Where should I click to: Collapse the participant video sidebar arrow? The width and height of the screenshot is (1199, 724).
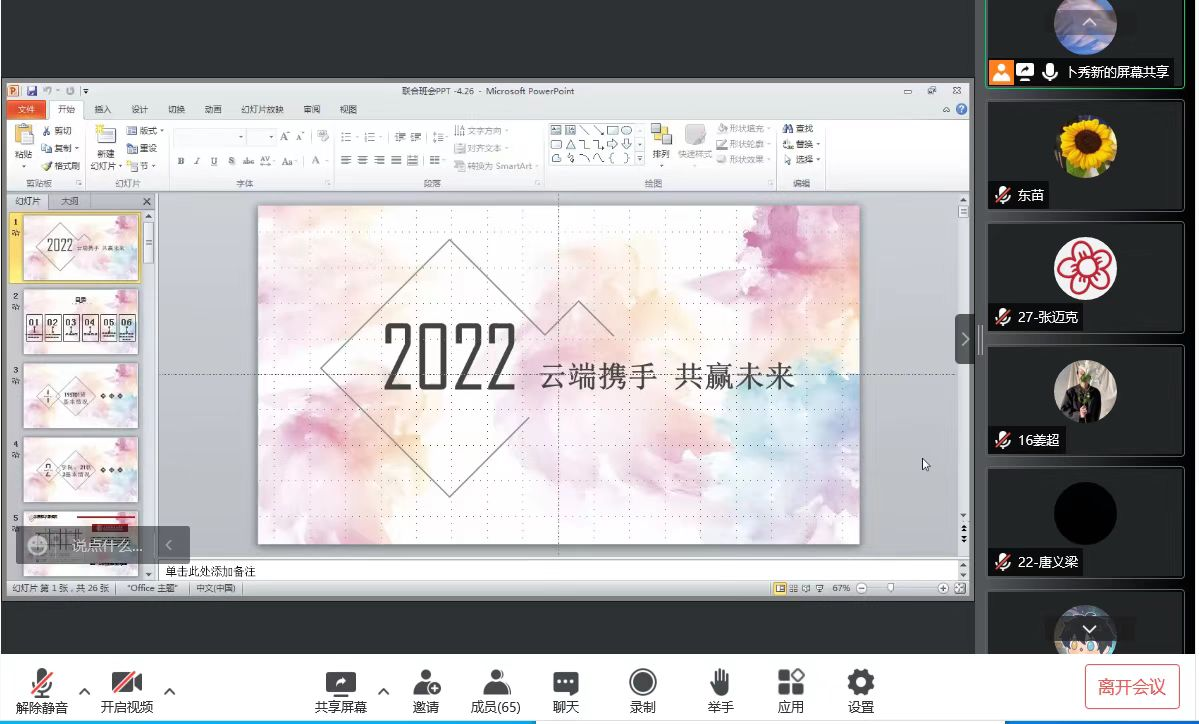click(964, 339)
